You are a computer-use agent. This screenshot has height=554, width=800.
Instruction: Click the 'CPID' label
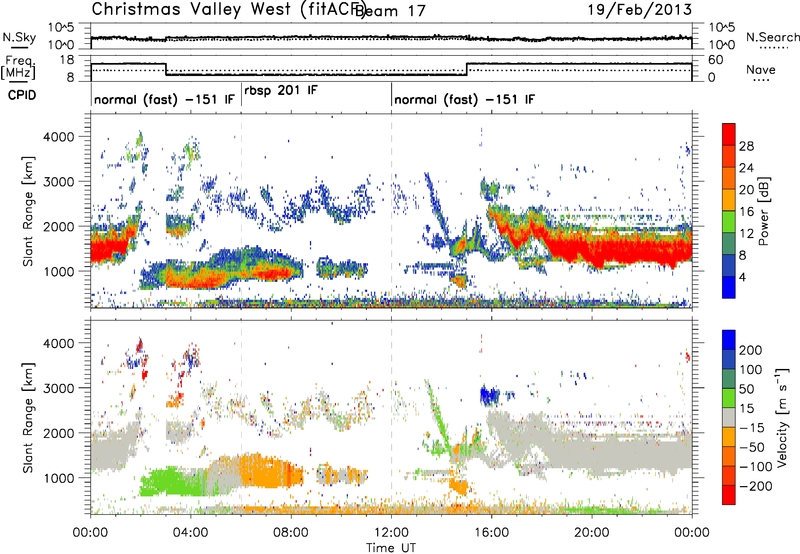pyautogui.click(x=22, y=95)
